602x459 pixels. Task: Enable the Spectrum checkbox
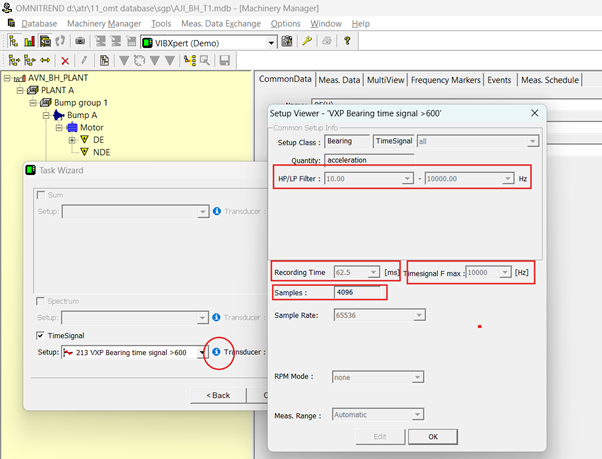click(x=40, y=301)
